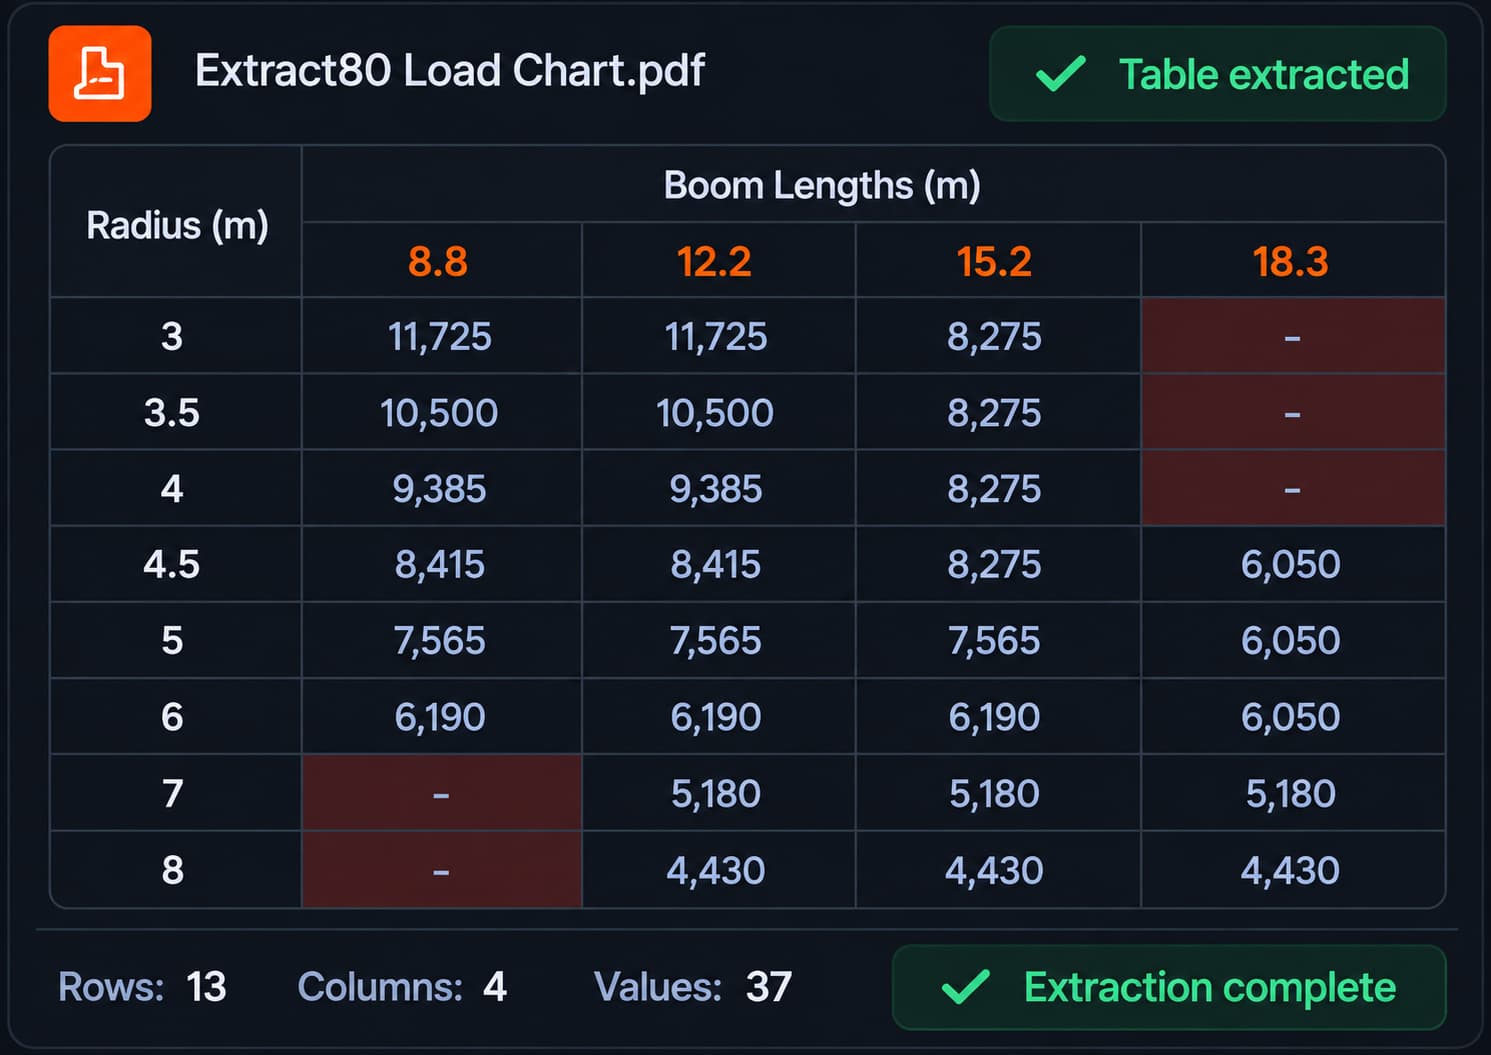Select 9,385 in the 8.8 column, radius 4
Image resolution: width=1491 pixels, height=1055 pixels.
(440, 489)
